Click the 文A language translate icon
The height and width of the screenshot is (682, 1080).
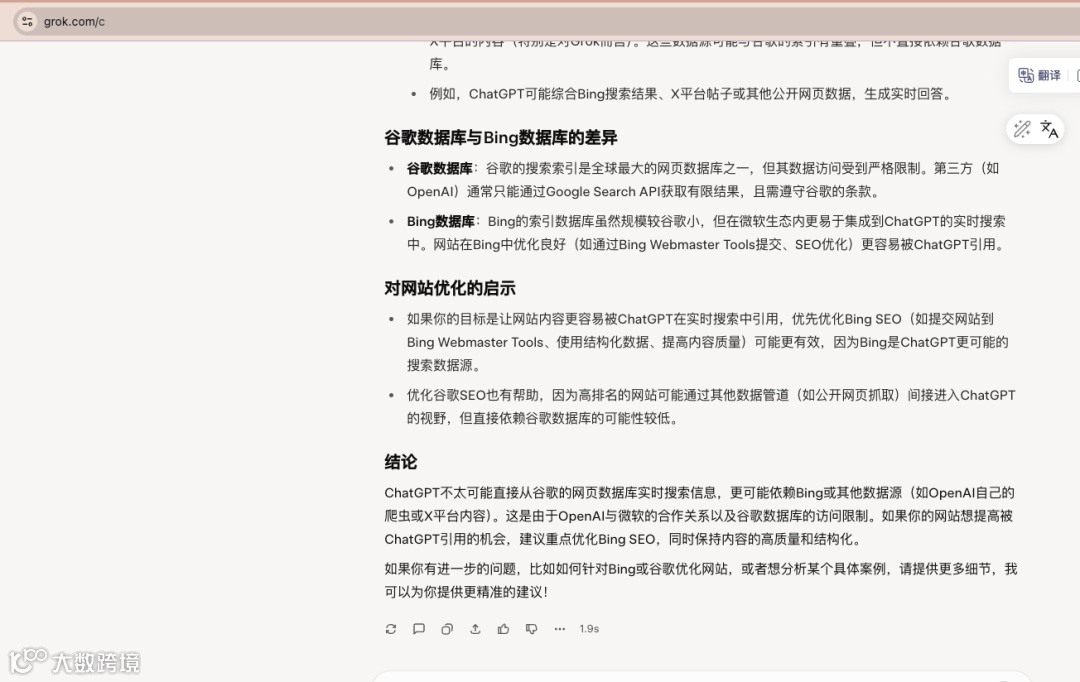click(1049, 129)
